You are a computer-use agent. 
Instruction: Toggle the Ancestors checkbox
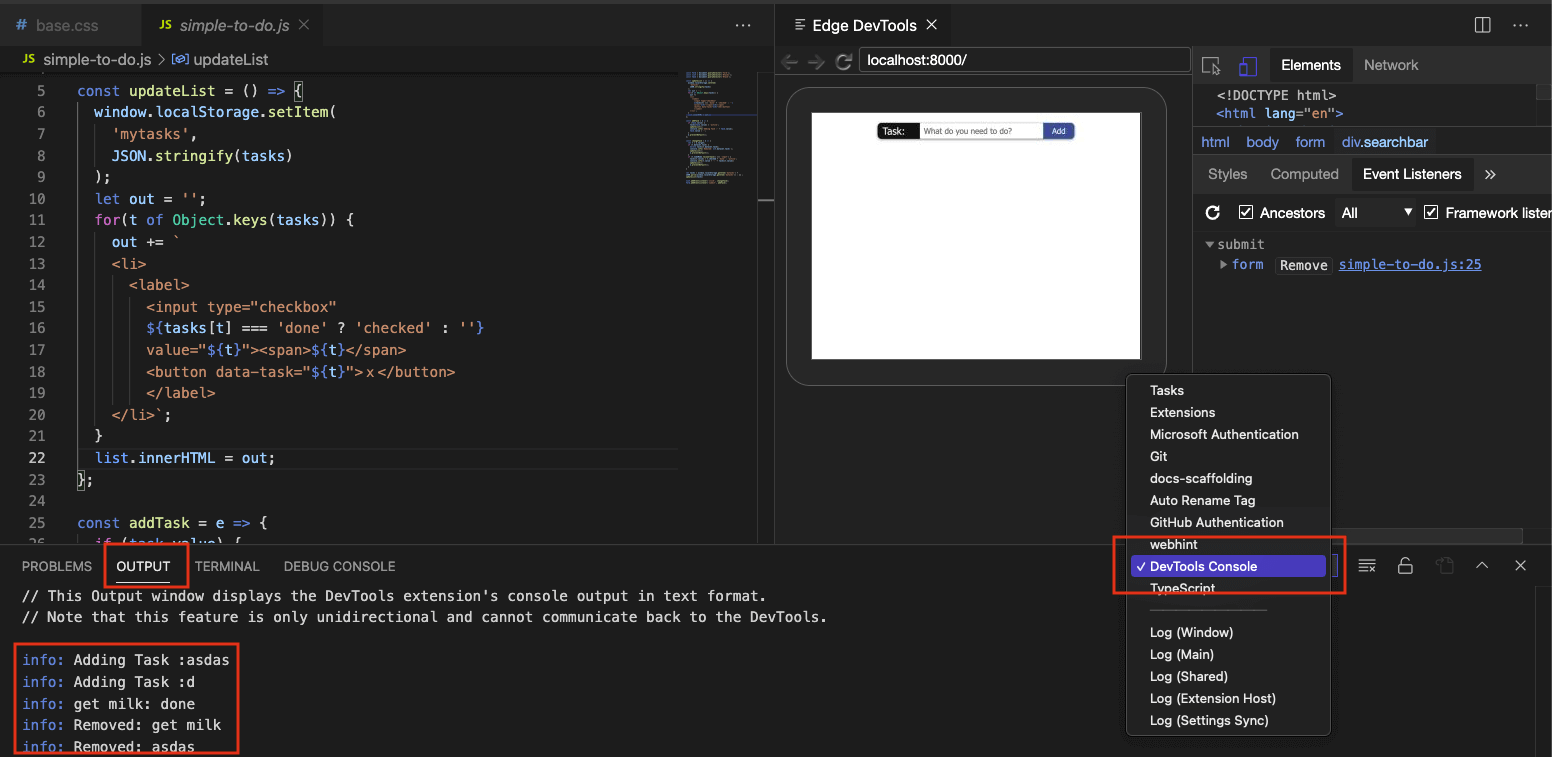click(1245, 212)
